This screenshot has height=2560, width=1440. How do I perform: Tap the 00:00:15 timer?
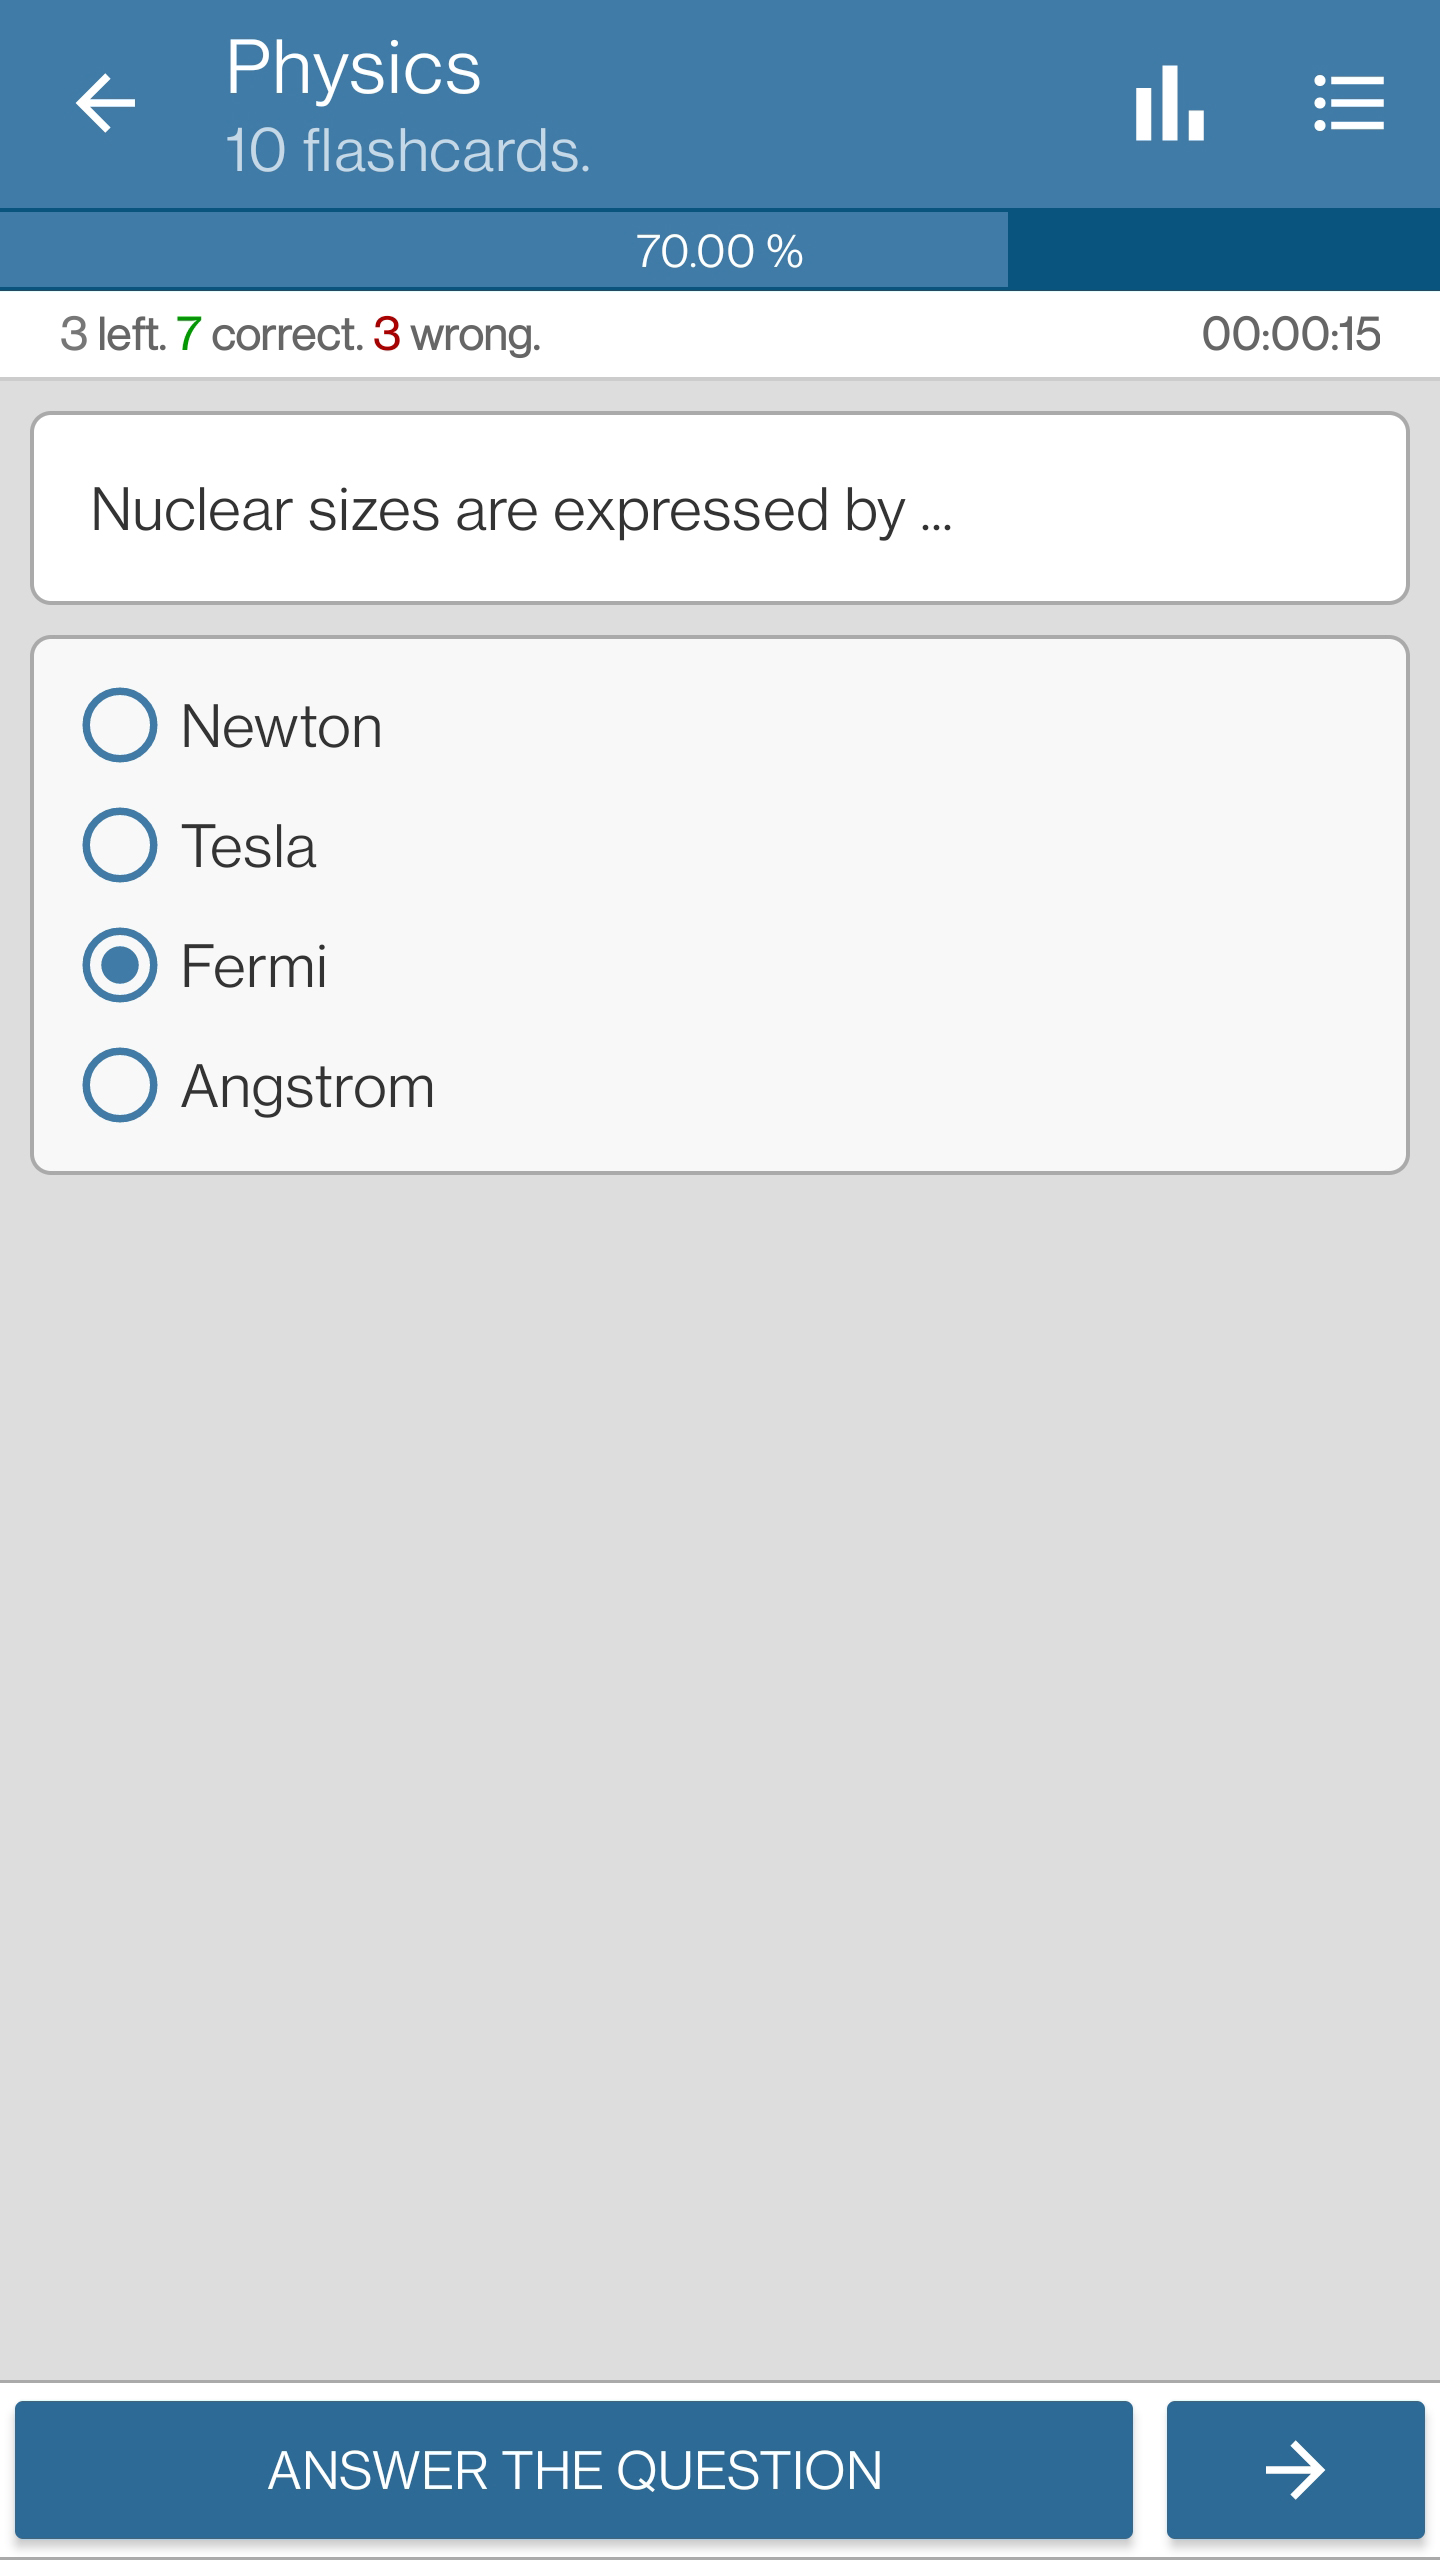[1291, 334]
